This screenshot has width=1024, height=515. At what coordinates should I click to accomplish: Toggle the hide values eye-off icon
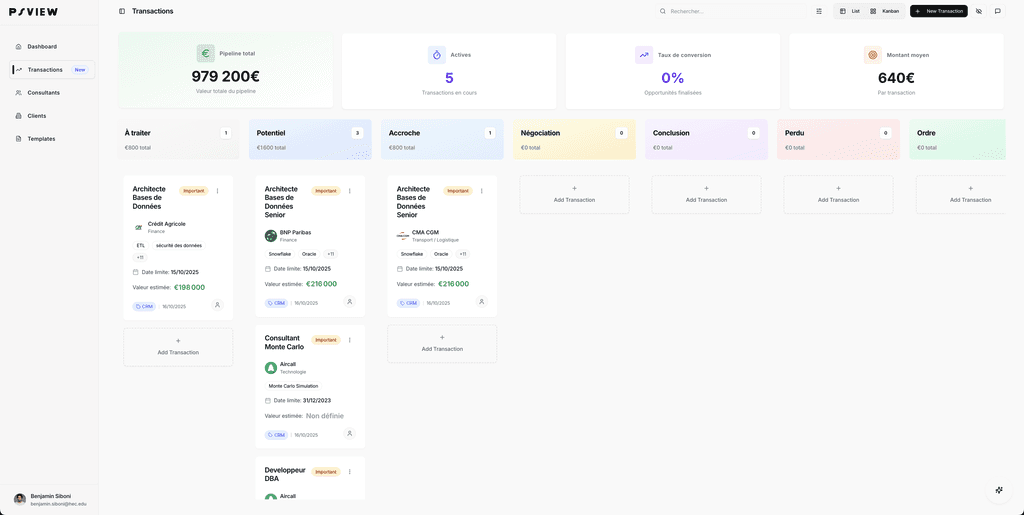978,11
